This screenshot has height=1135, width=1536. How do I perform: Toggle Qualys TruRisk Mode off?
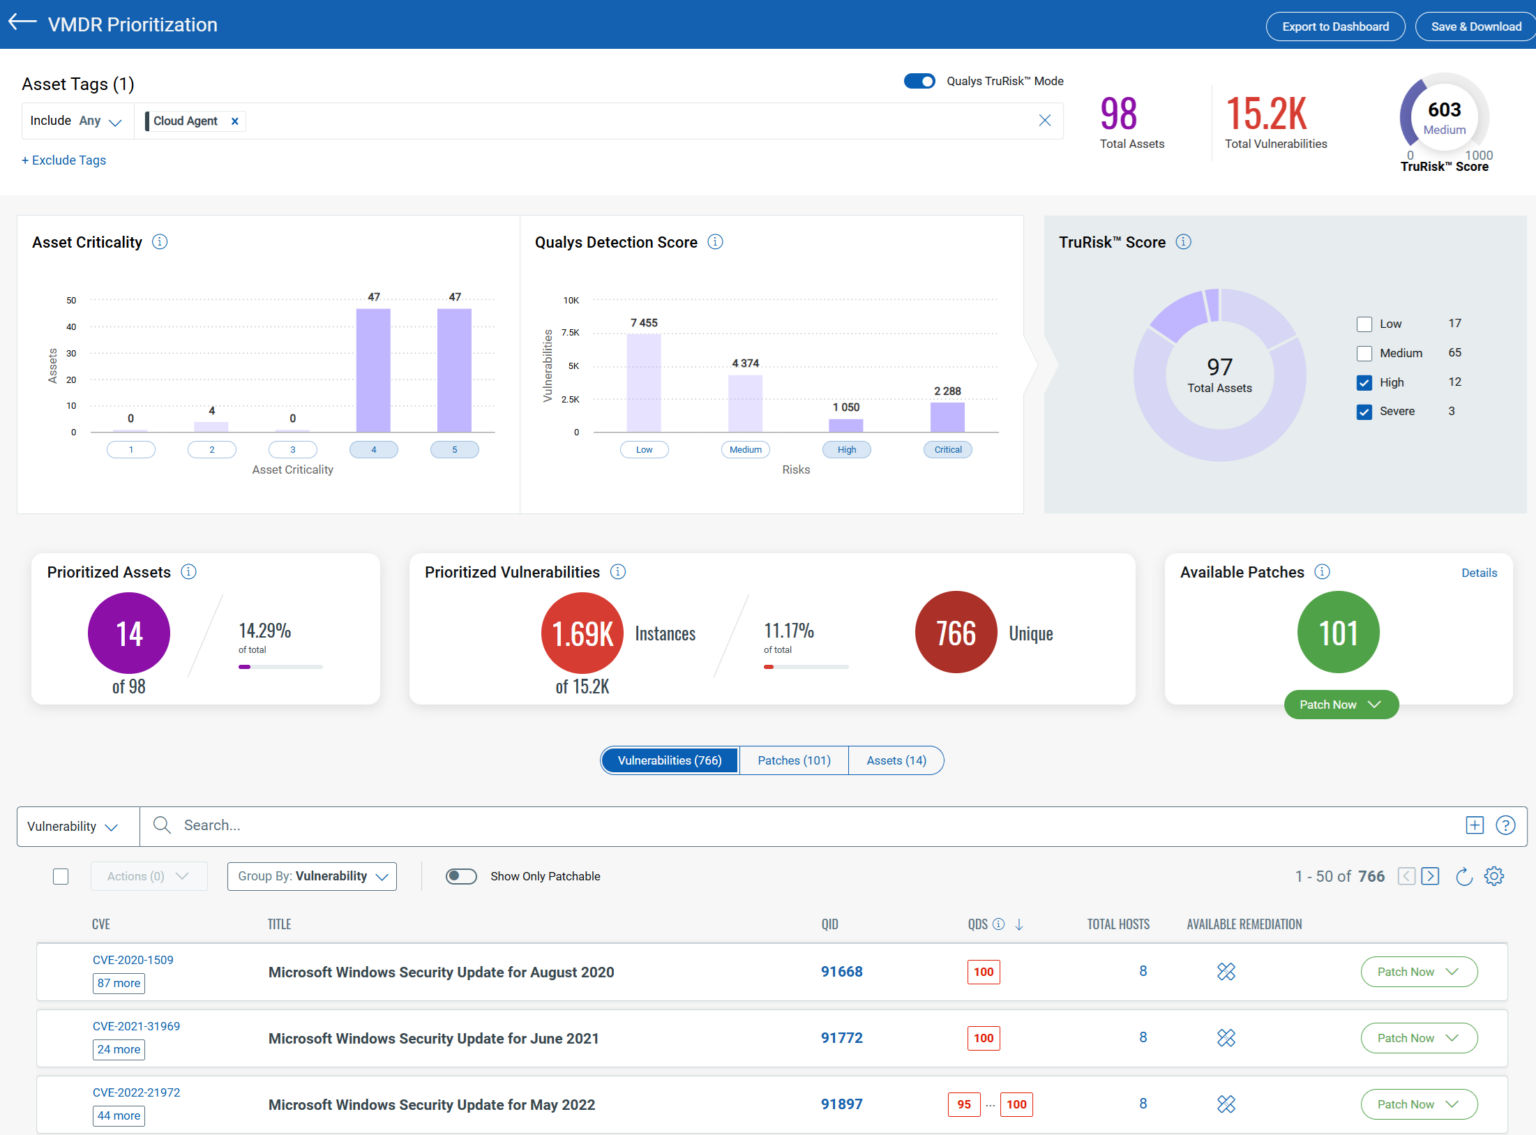pos(919,81)
